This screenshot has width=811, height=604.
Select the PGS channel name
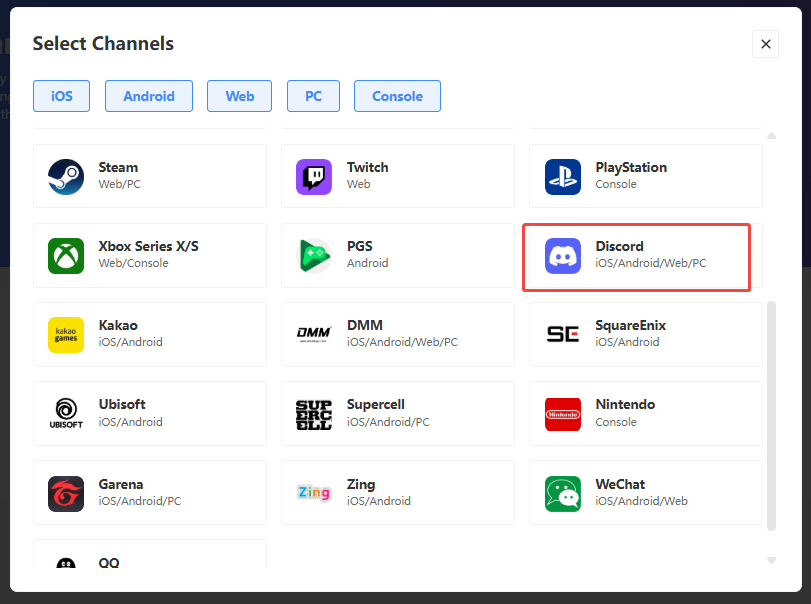tap(359, 246)
